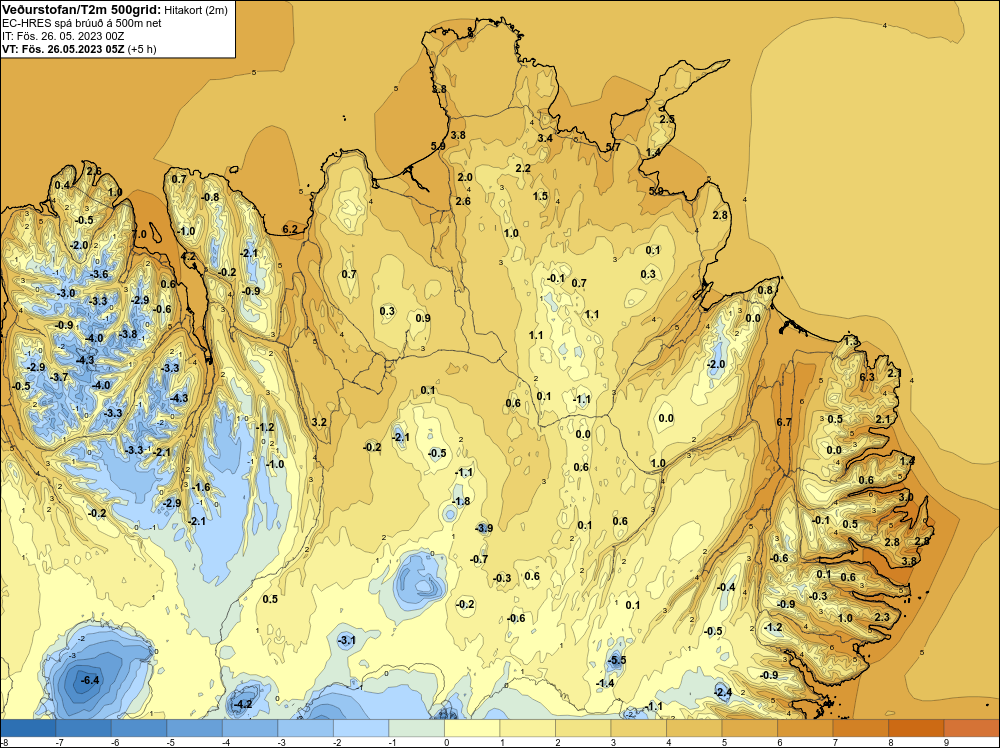Screen dimensions: 1000x748
Task: Click the 'EC-HRES spá brúuð á 500m net' line
Action: 82,23
